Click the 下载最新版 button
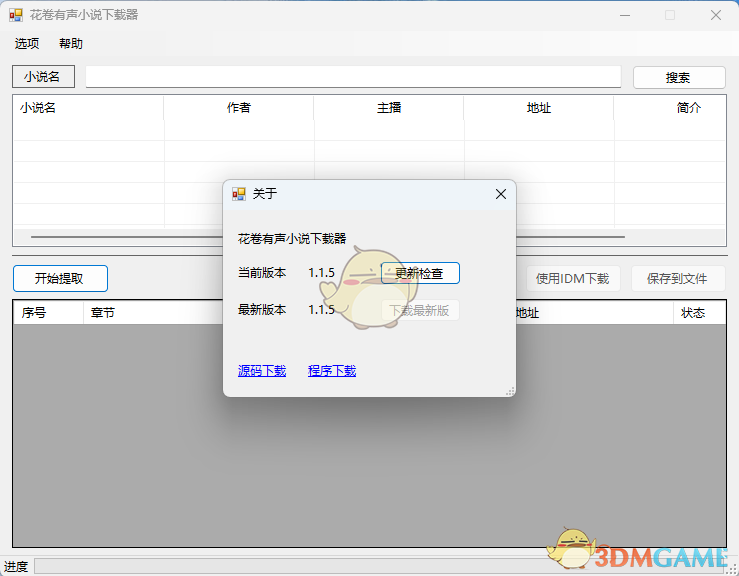Viewport: 739px width, 576px height. coord(419,310)
